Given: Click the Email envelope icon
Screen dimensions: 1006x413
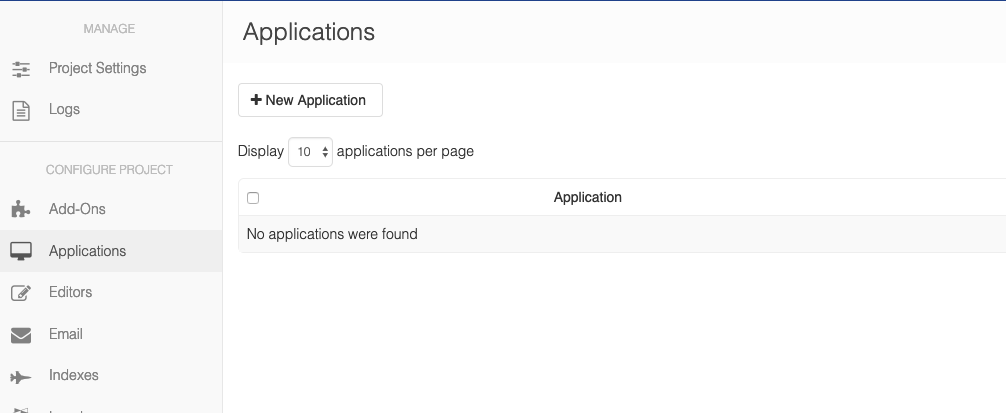Looking at the screenshot, I should coord(21,335).
